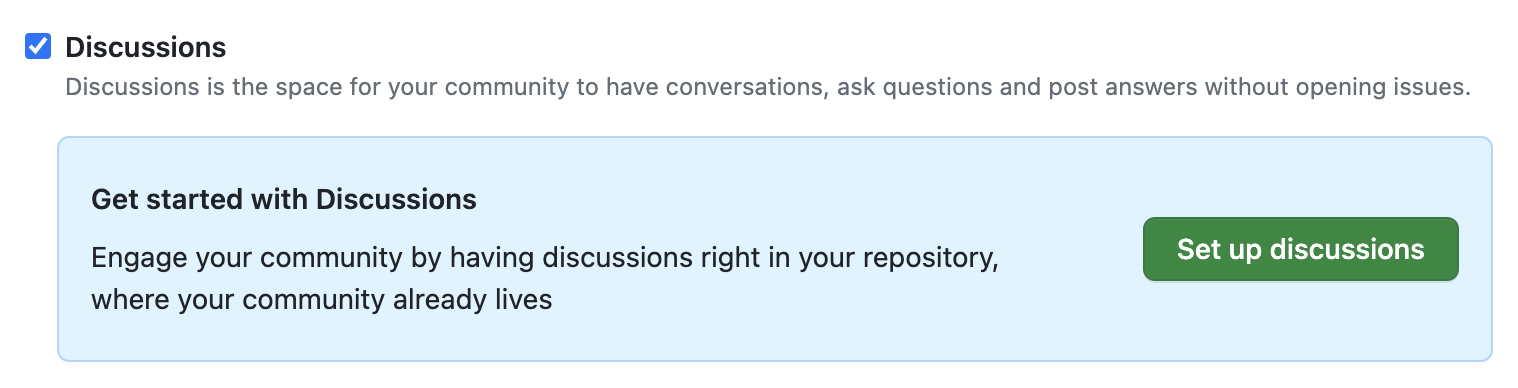The image size is (1518, 388).
Task: Click the Engage your community text line
Action: (545, 258)
